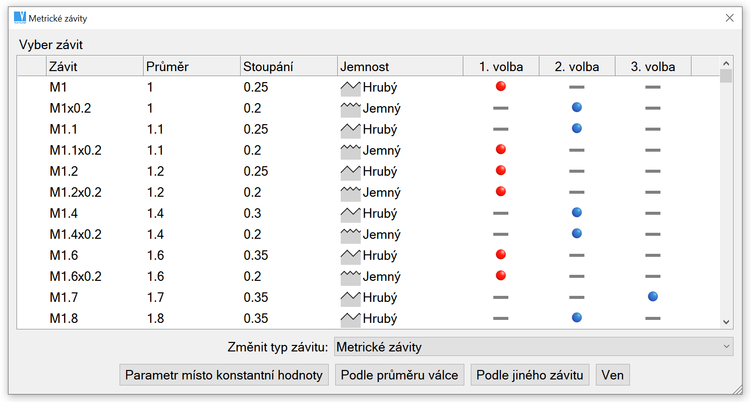Click the red dot in row M1.6x0.2
The width and height of the screenshot is (751, 402).
pyautogui.click(x=501, y=276)
